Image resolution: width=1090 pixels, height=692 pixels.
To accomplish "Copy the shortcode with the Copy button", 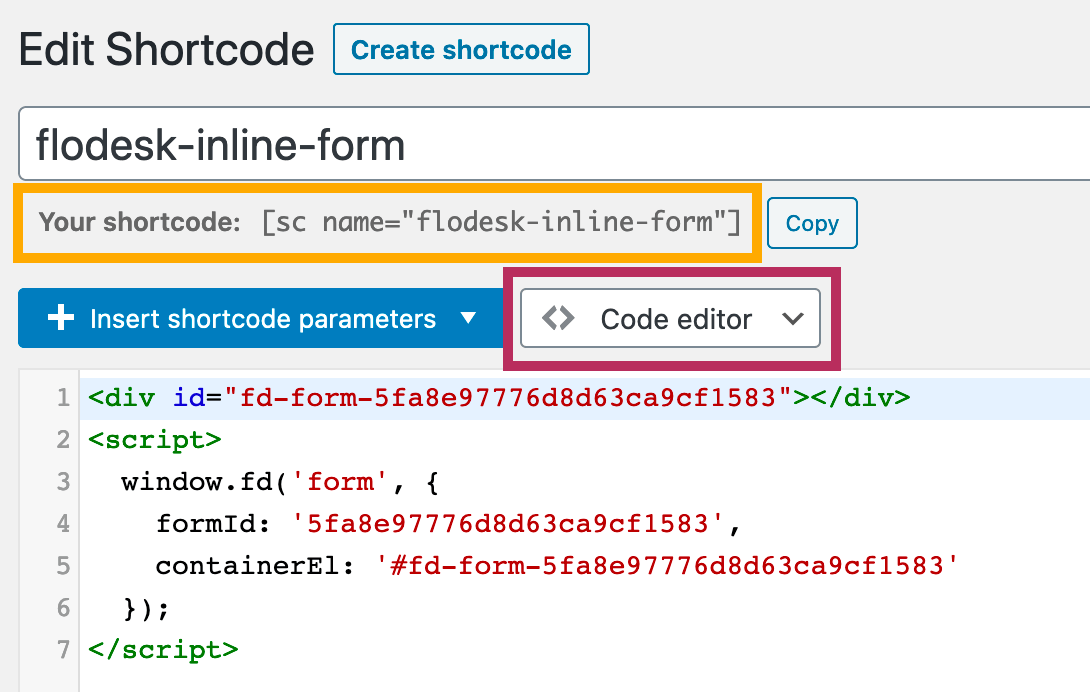I will pyautogui.click(x=811, y=223).
